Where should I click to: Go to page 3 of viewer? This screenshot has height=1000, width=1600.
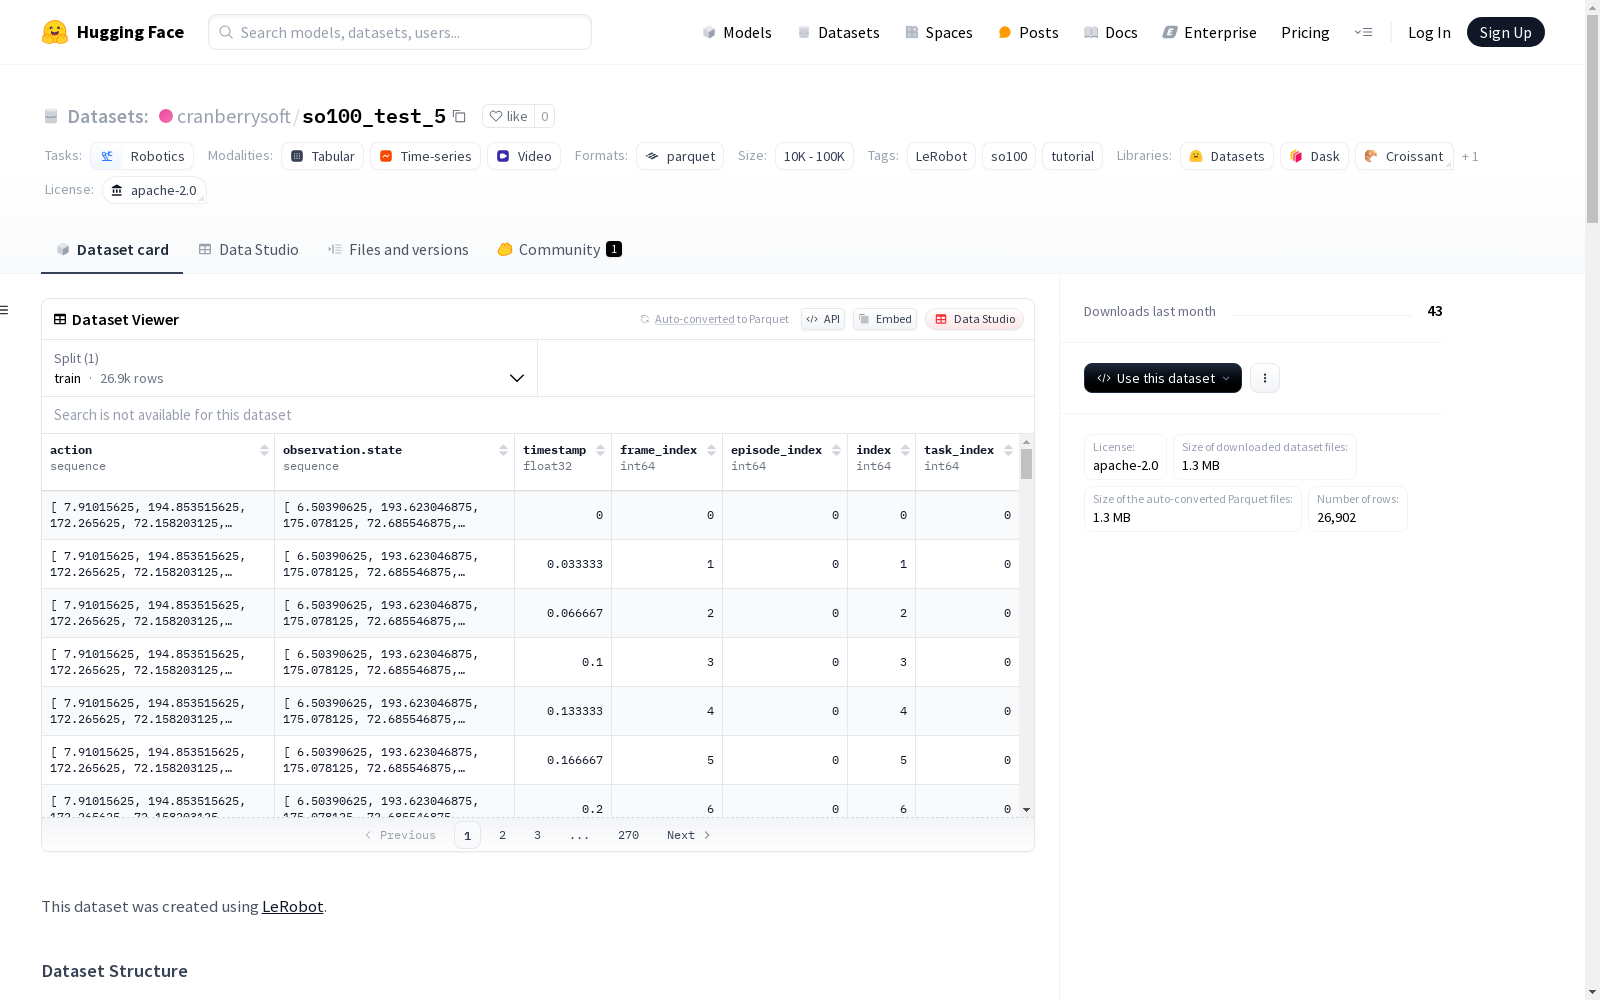(537, 835)
